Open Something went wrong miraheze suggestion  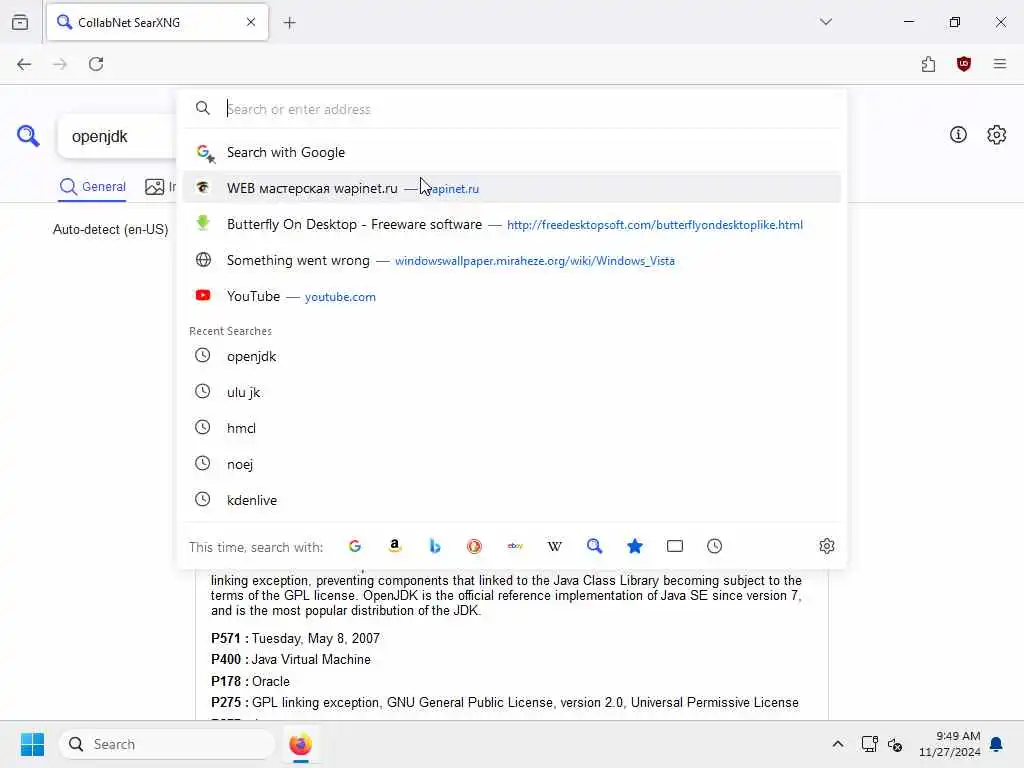pos(512,260)
